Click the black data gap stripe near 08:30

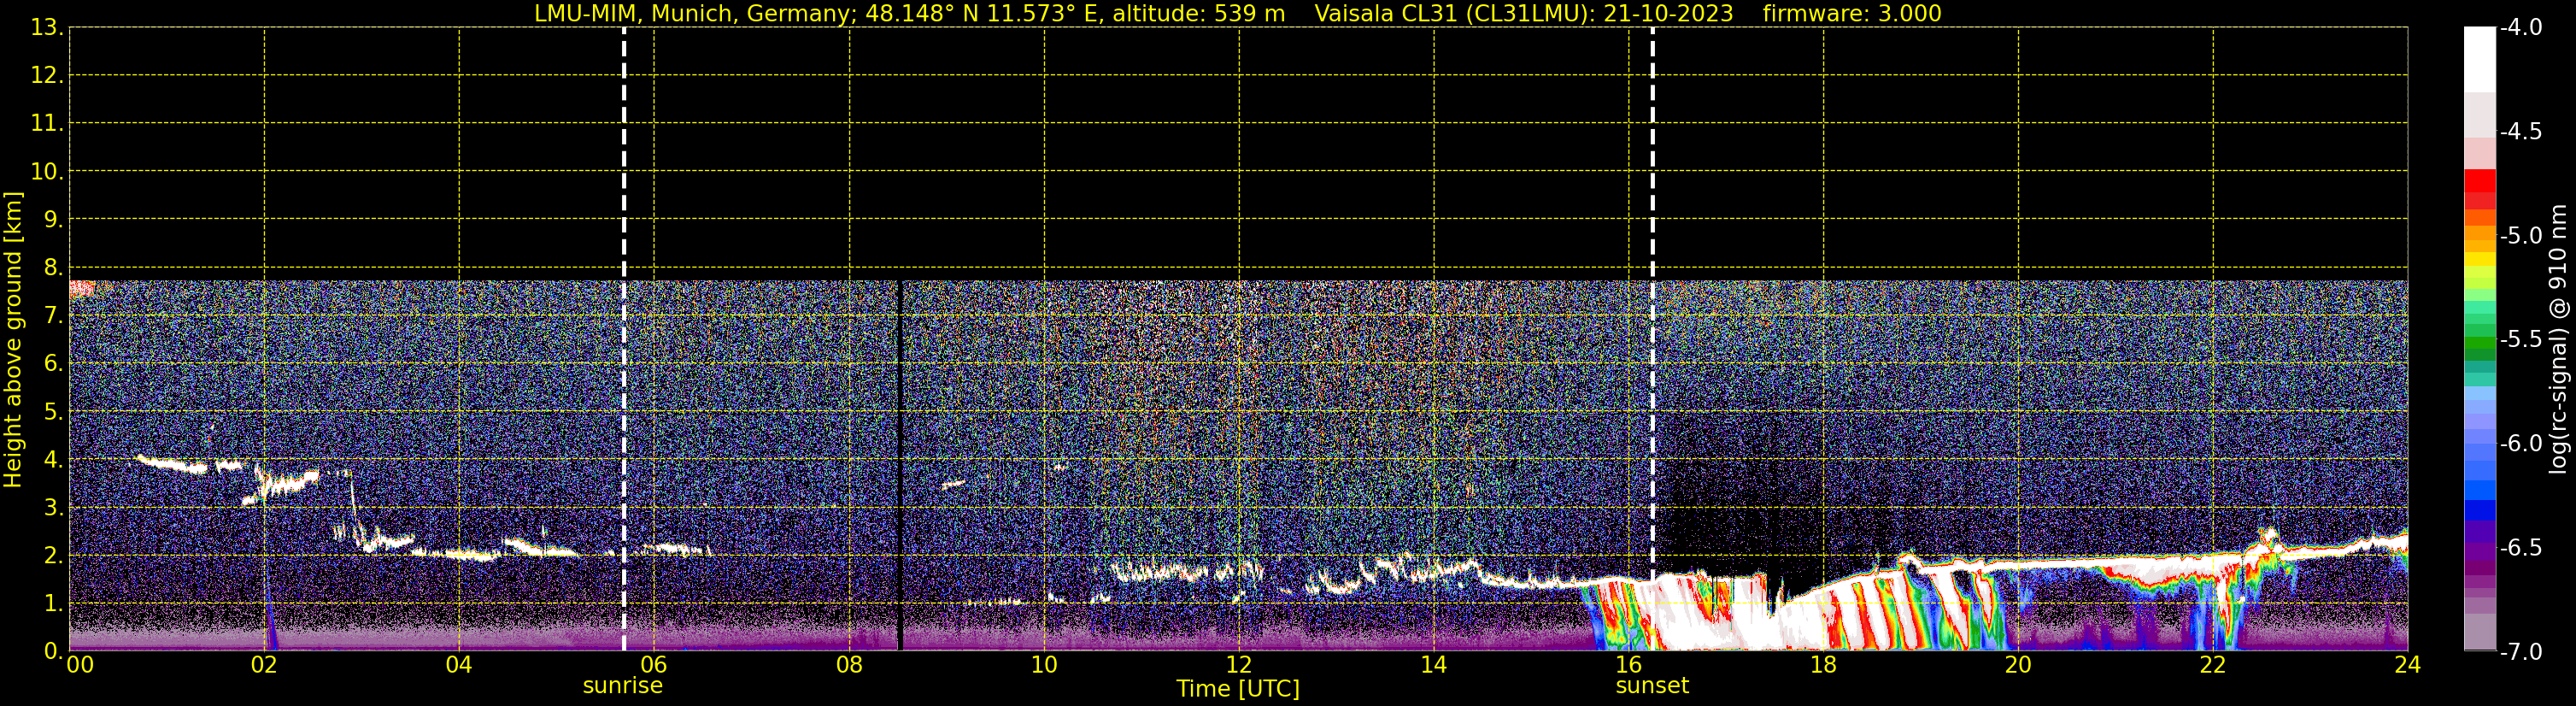(x=900, y=466)
